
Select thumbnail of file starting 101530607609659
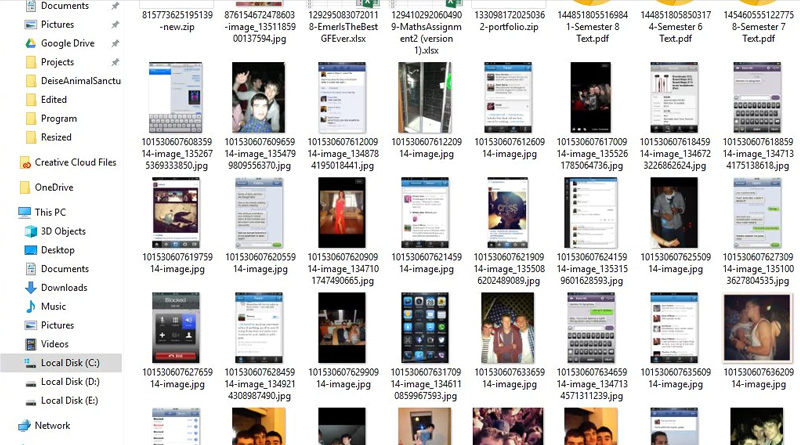pos(259,97)
